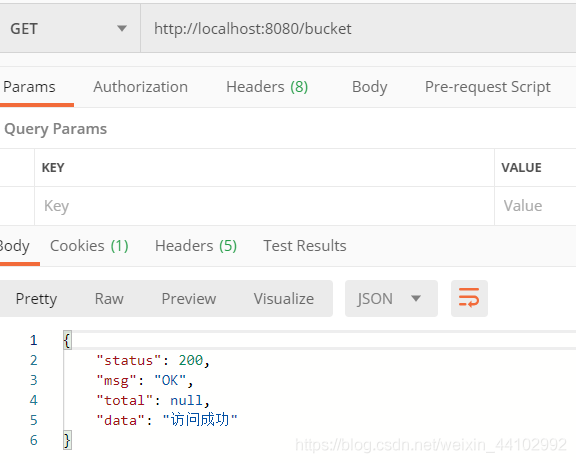Open the response Headers (5) tab
The height and width of the screenshot is (463, 576).
coord(196,246)
